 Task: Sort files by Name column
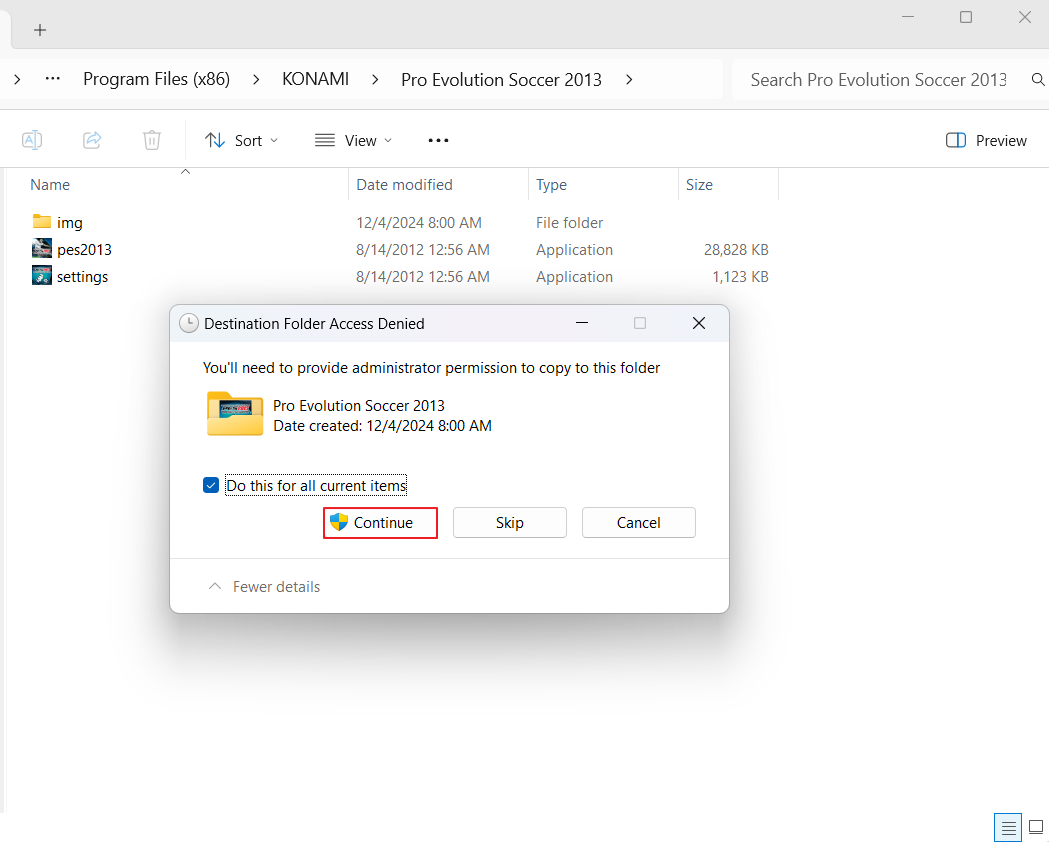[50, 185]
